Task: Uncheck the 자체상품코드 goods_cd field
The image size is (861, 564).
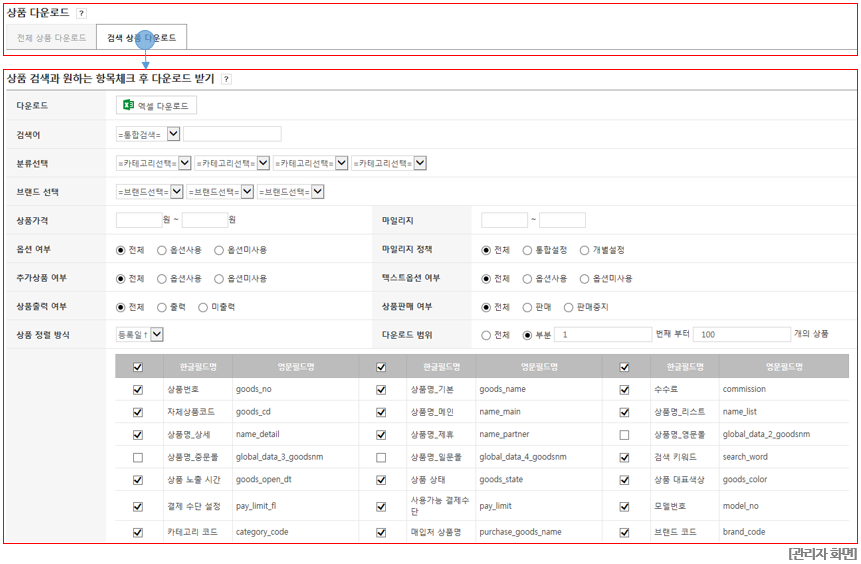Action: tap(138, 412)
